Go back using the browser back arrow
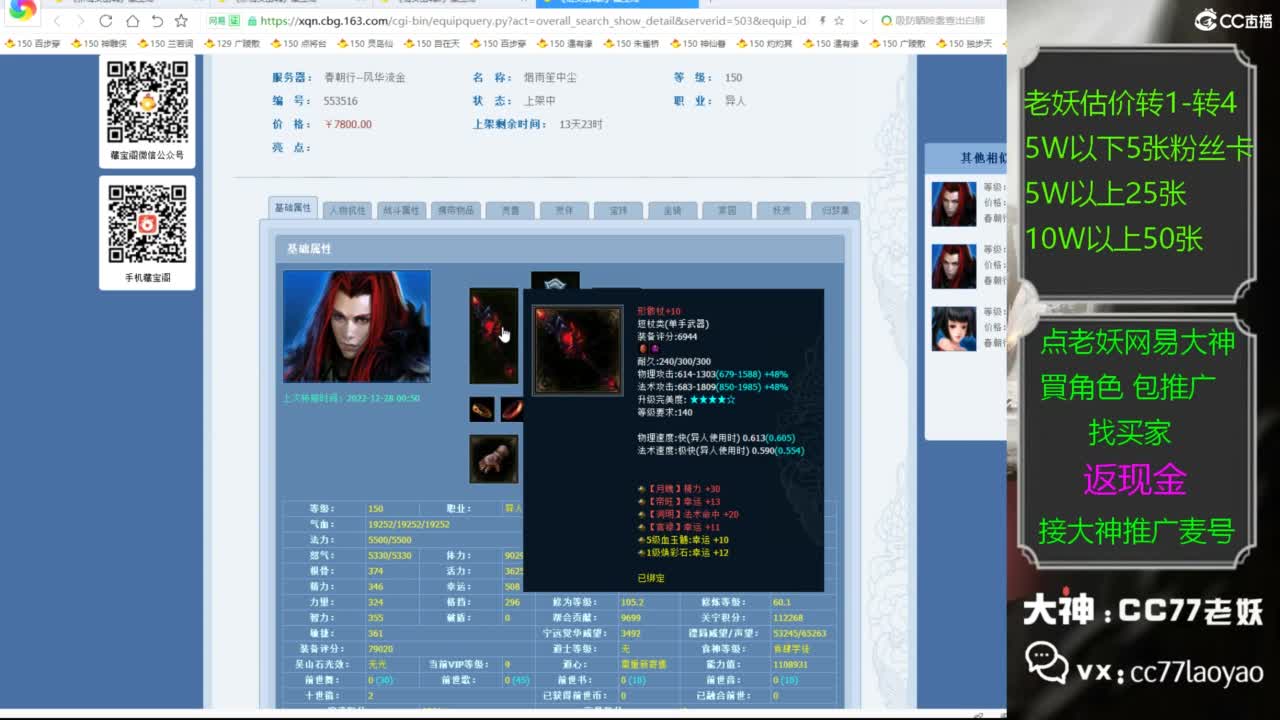Image resolution: width=1280 pixels, height=720 pixels. (x=57, y=21)
